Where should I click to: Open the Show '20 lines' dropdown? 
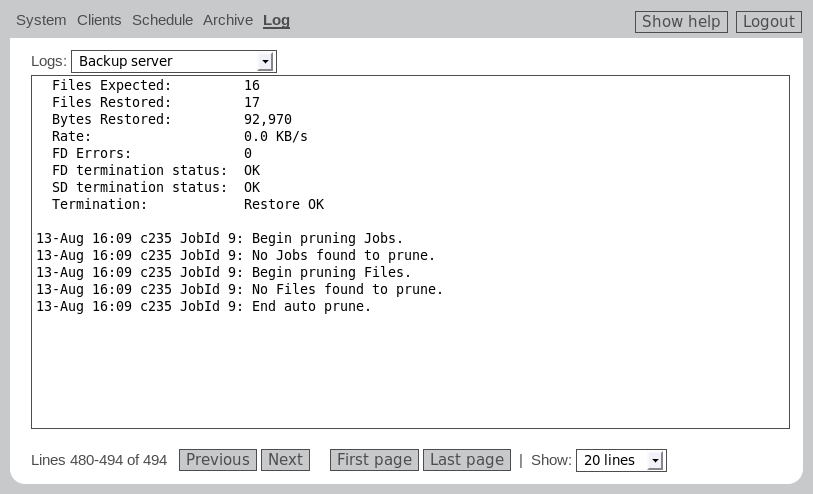pyautogui.click(x=620, y=460)
